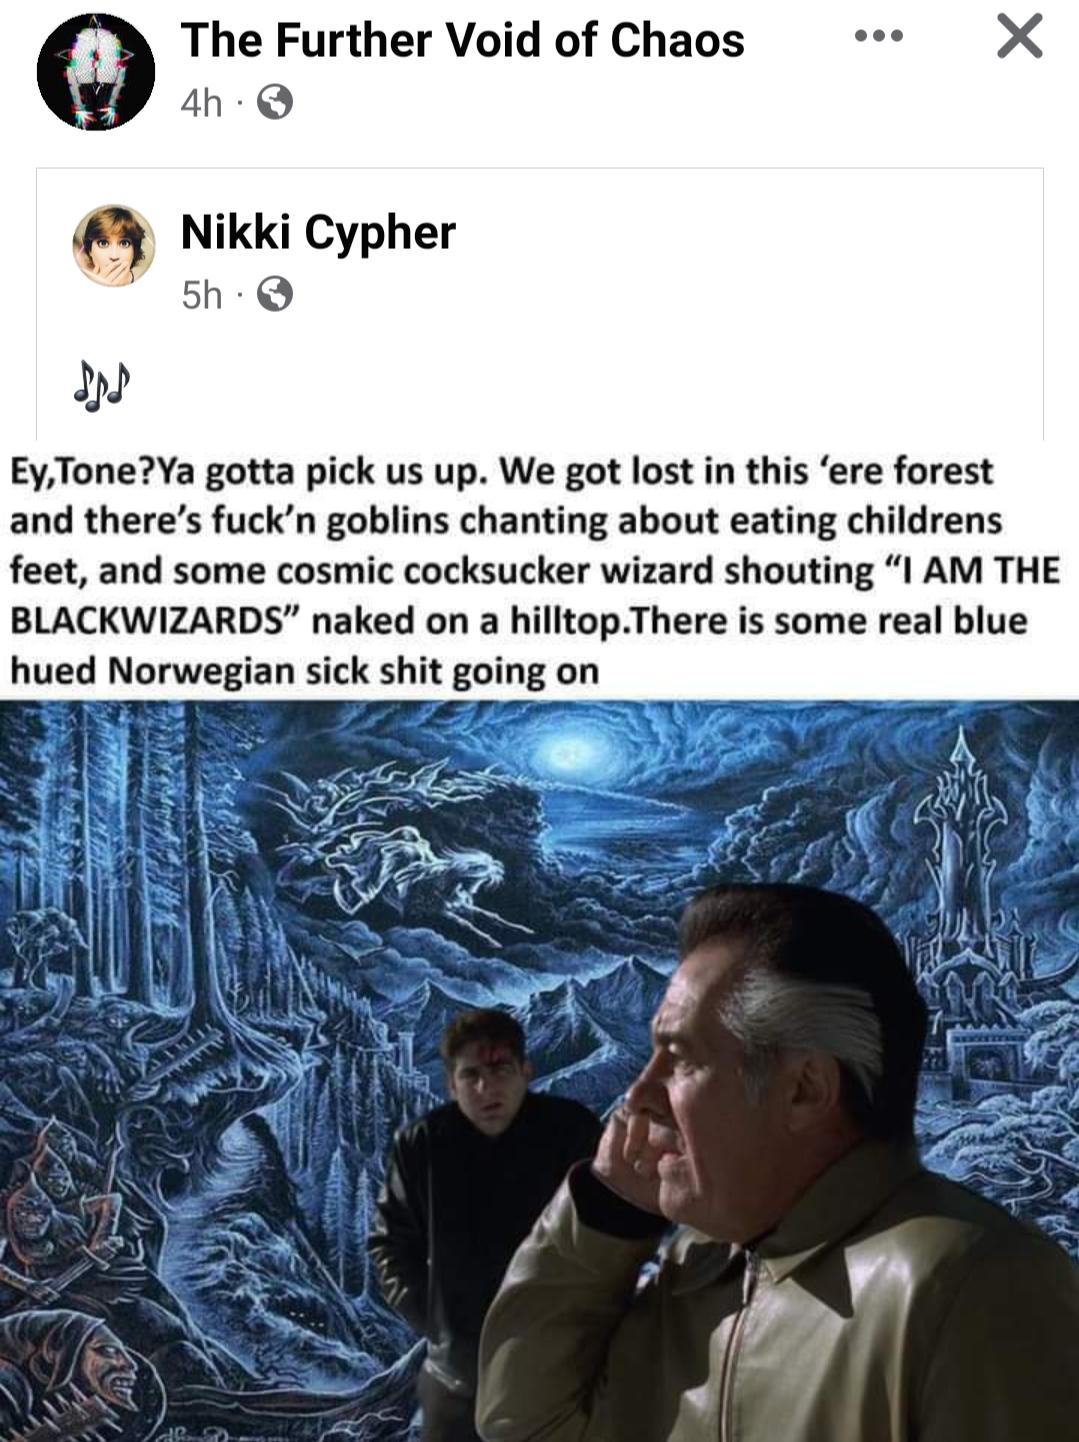Open The Further Void of Chaos page name
1079x1442 pixels.
click(x=462, y=41)
